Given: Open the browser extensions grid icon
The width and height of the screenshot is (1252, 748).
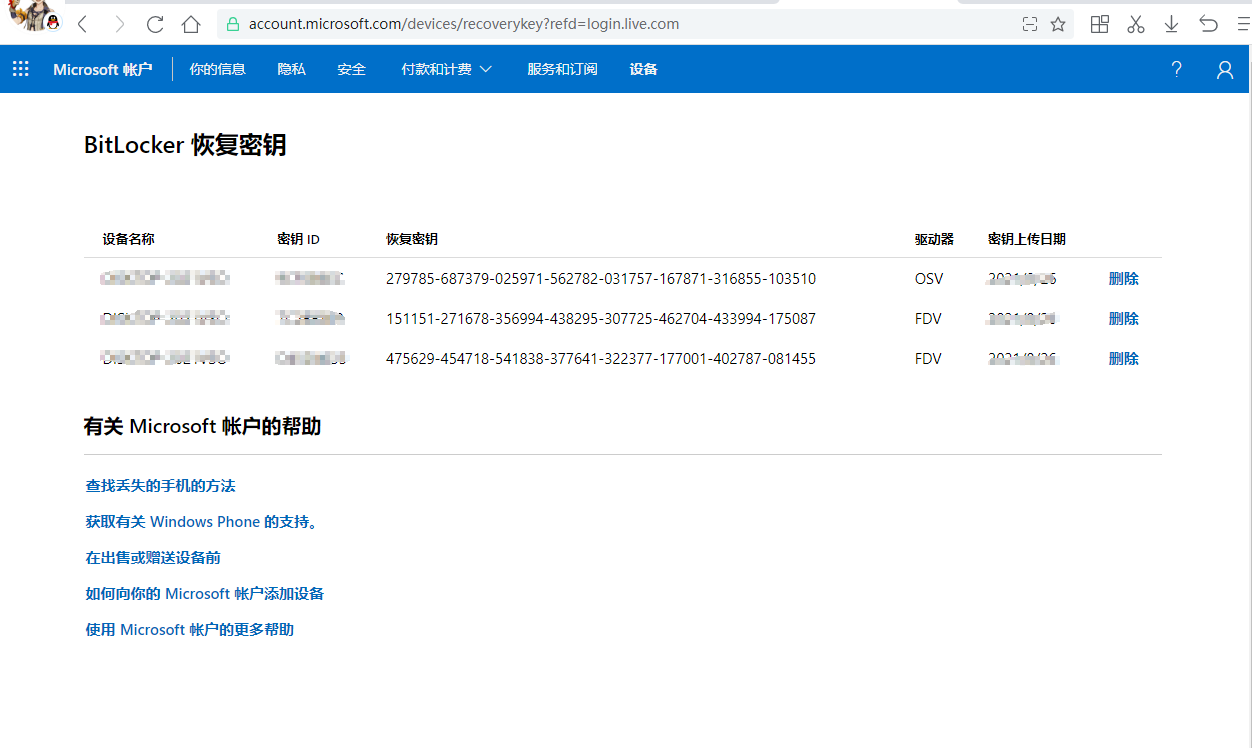Looking at the screenshot, I should [1100, 24].
